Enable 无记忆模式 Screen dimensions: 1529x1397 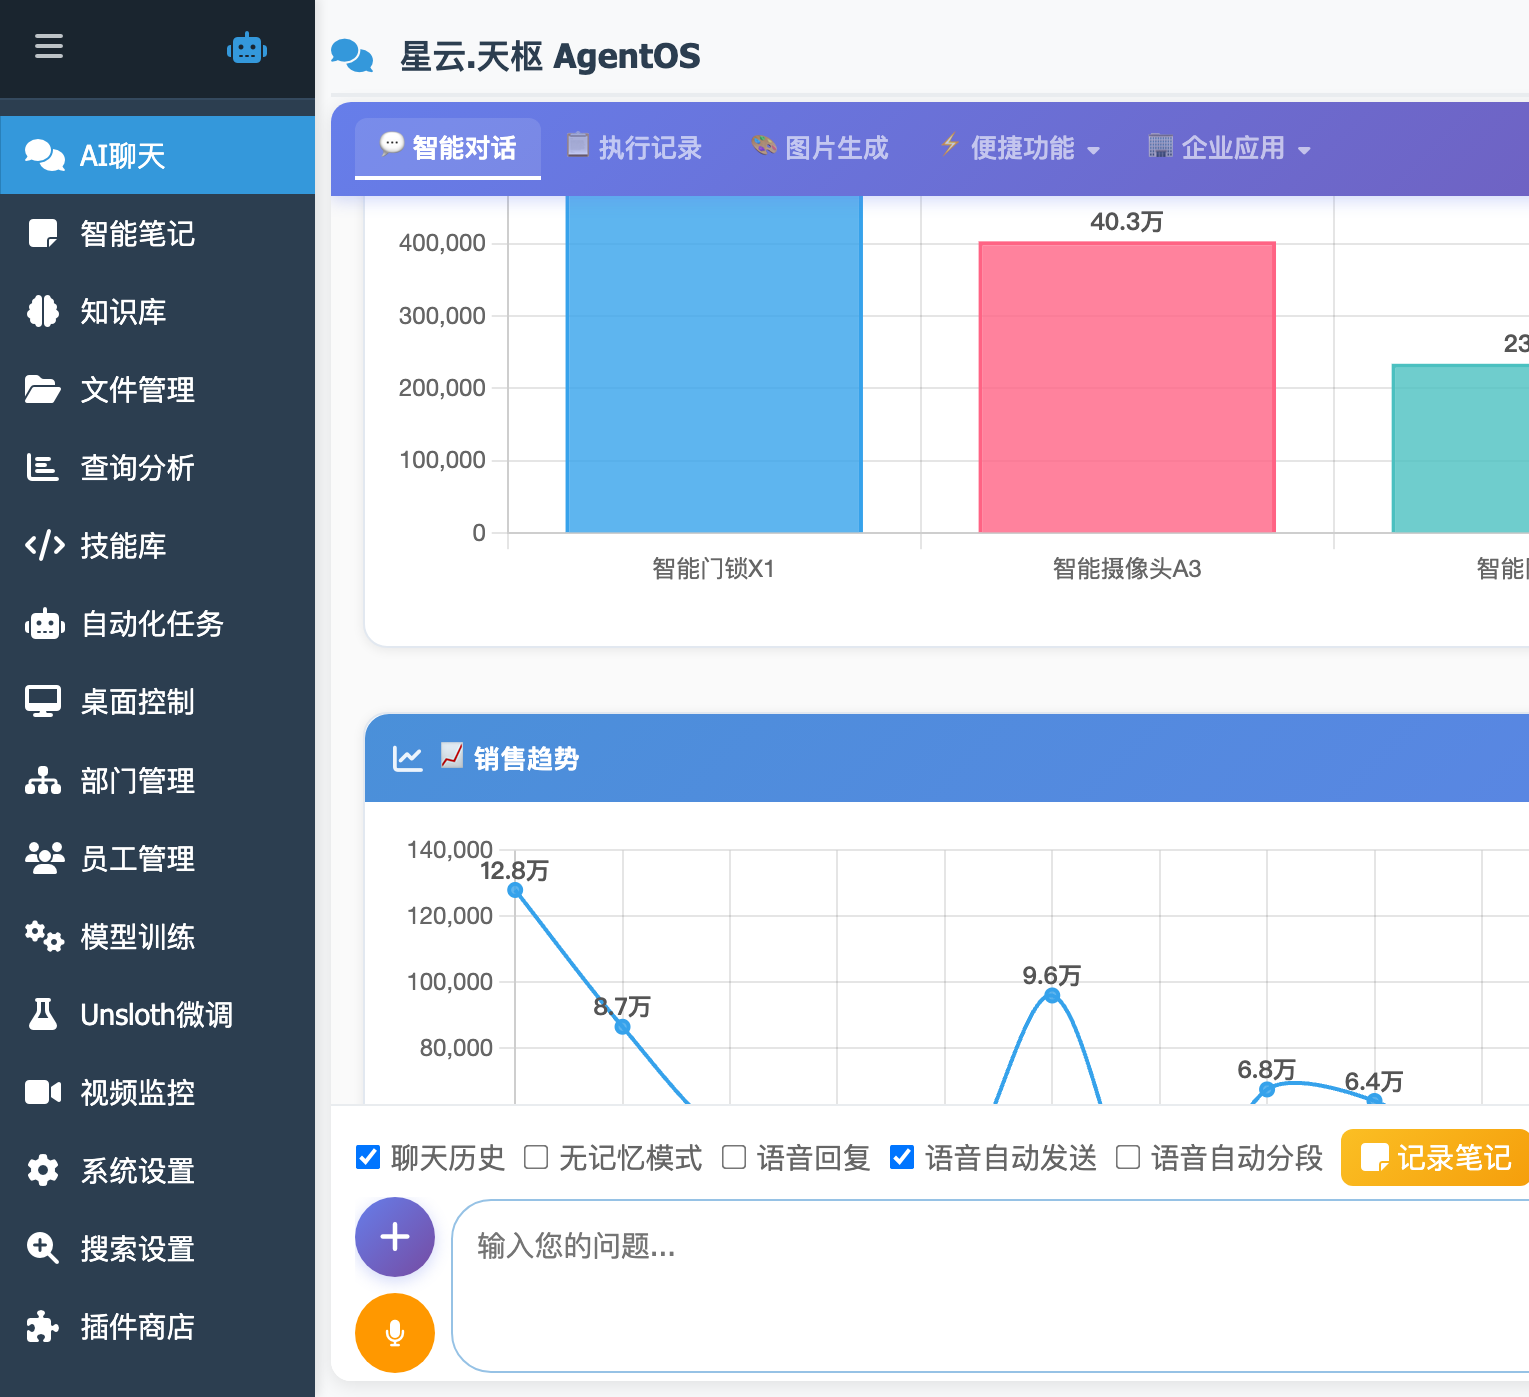point(536,1157)
